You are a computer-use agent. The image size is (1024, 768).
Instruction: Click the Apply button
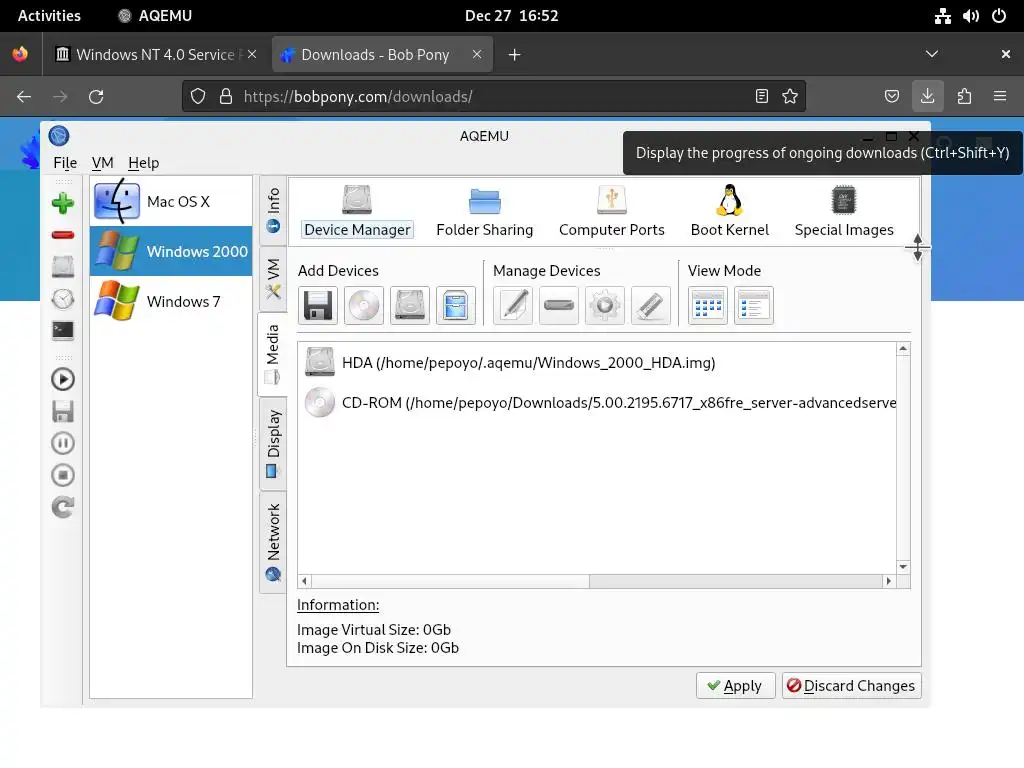(x=735, y=686)
